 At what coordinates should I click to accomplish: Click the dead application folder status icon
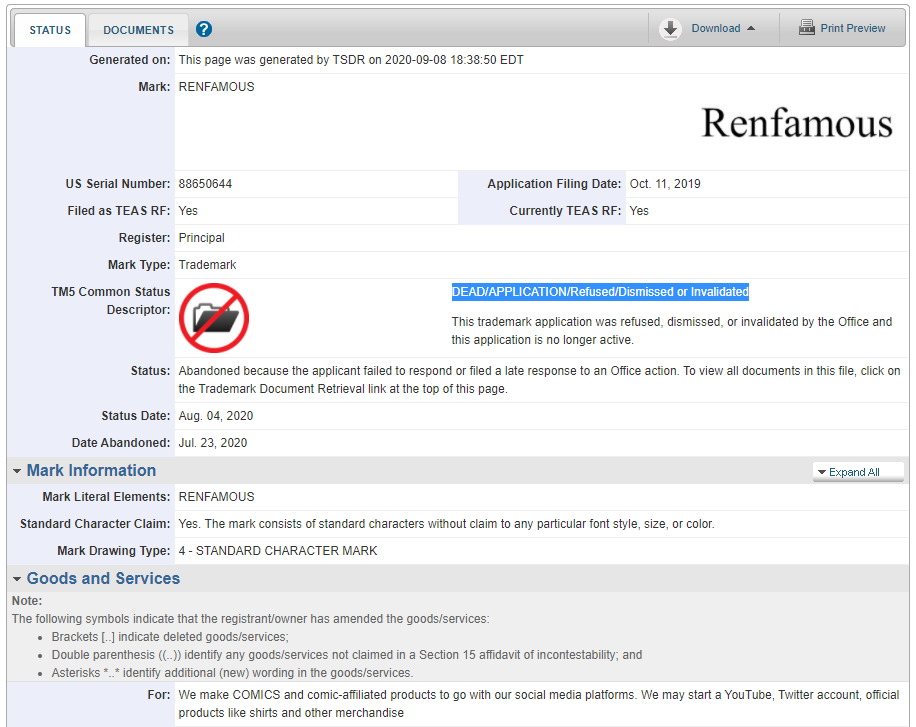pos(214,318)
